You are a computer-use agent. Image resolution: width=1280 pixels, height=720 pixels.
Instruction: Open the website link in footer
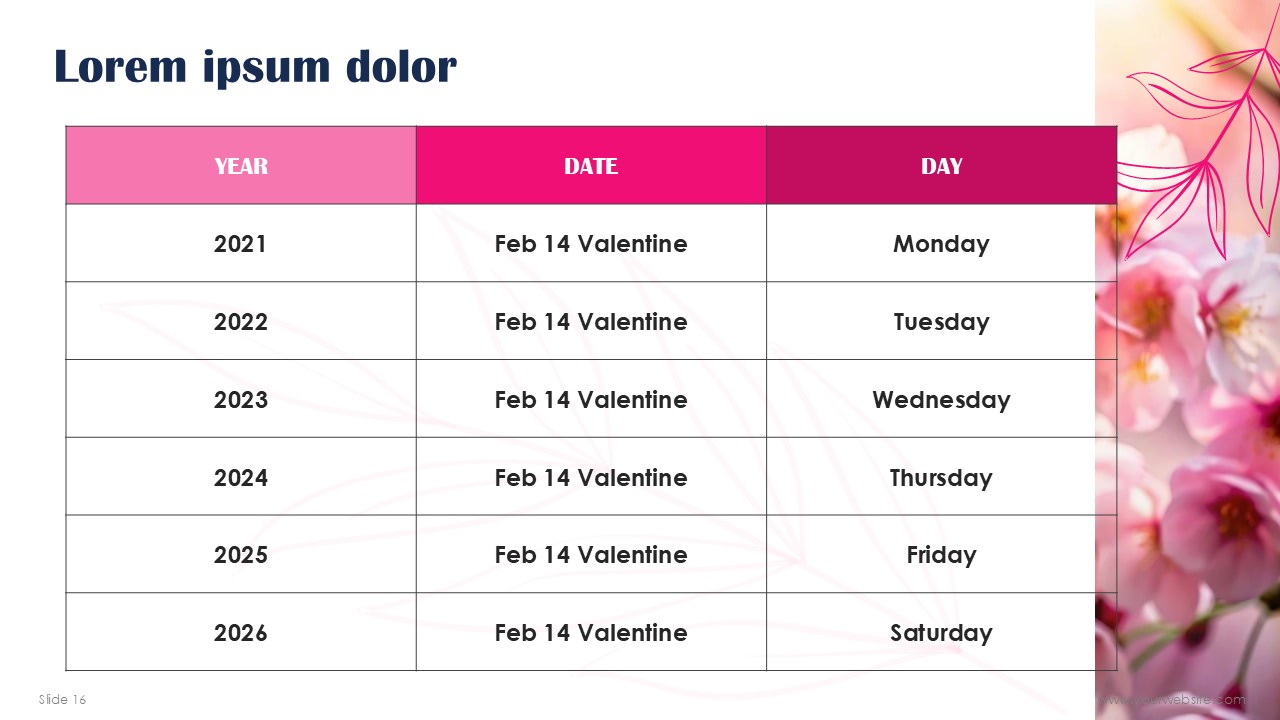point(1172,700)
